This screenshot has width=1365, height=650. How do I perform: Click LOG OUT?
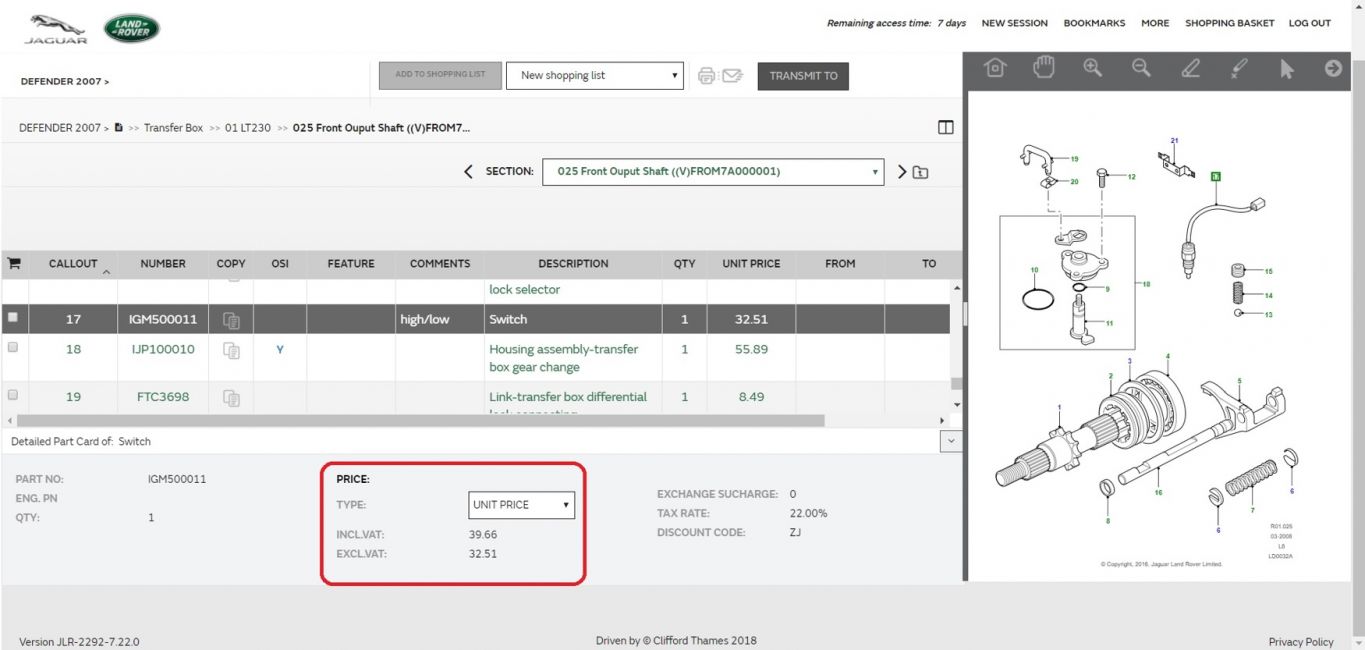[x=1309, y=23]
